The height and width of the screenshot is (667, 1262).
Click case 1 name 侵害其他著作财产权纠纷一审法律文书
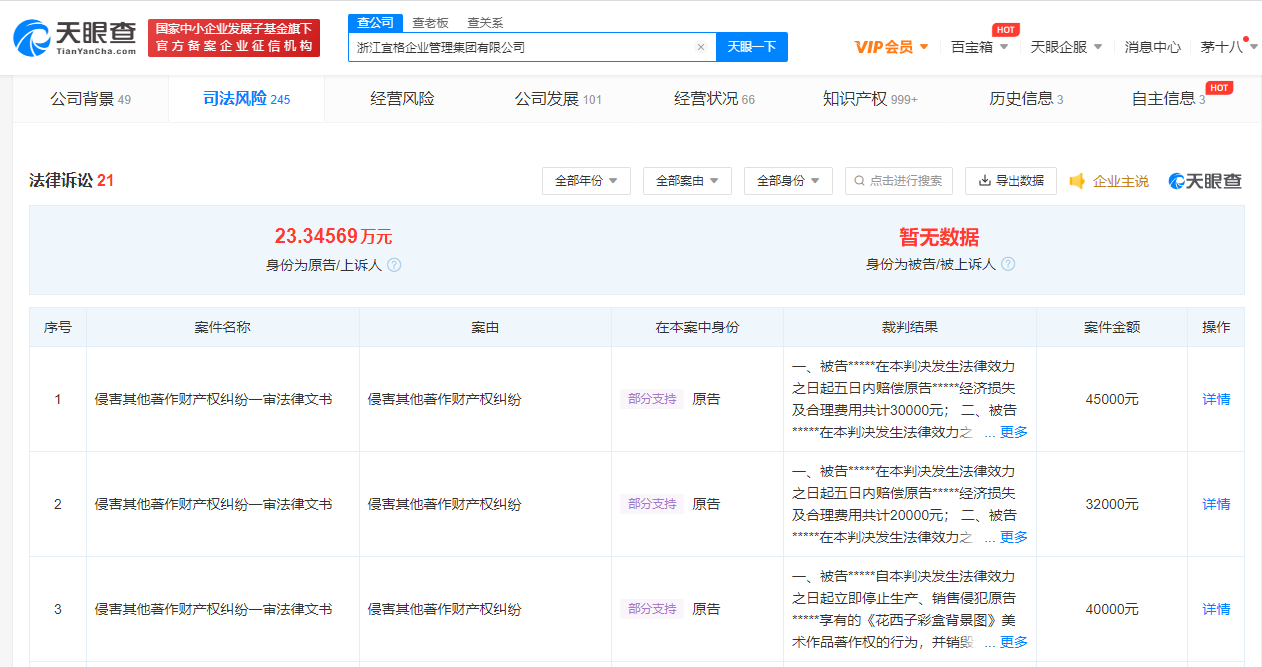(213, 399)
